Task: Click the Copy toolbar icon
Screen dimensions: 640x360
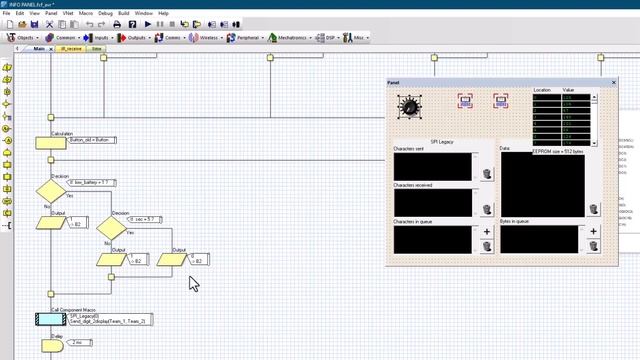Action: 62,24
